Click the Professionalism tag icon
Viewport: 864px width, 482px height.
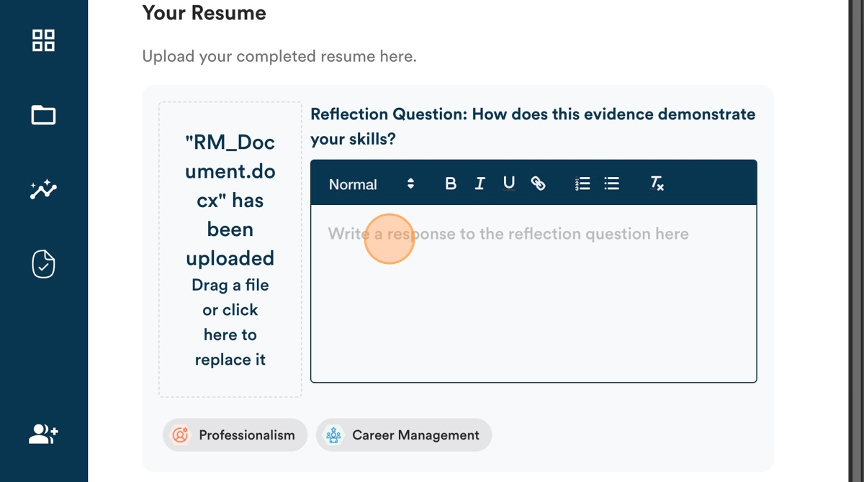[x=180, y=435]
